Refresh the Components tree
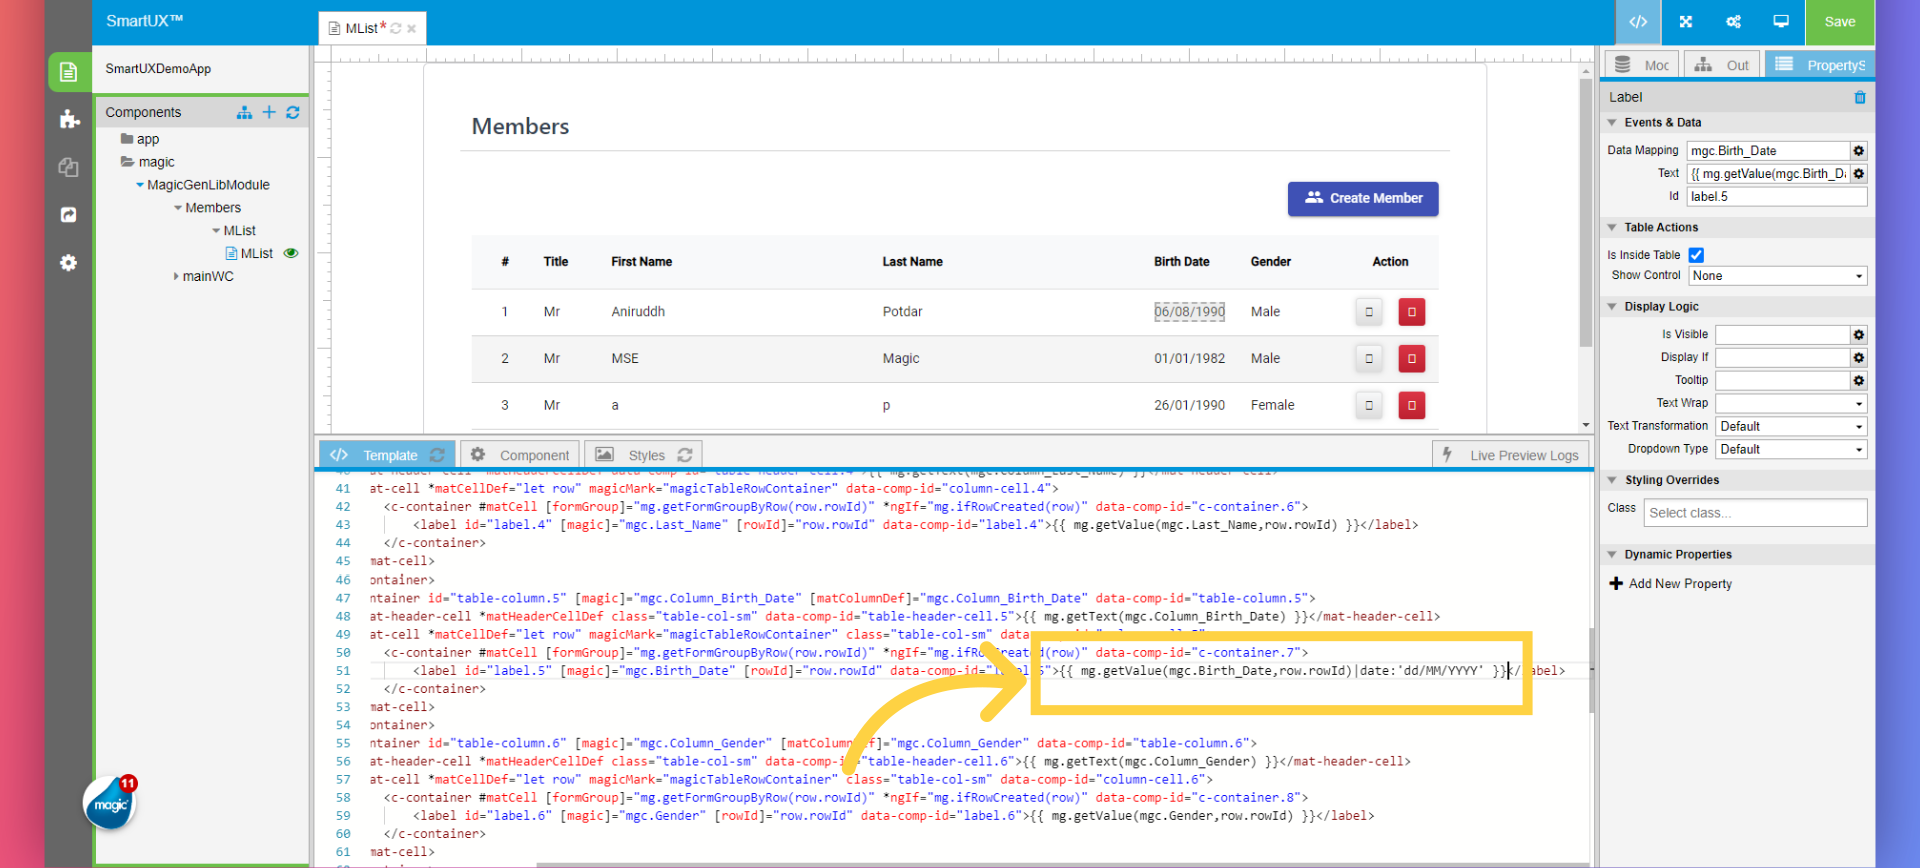1920x868 pixels. pos(293,112)
